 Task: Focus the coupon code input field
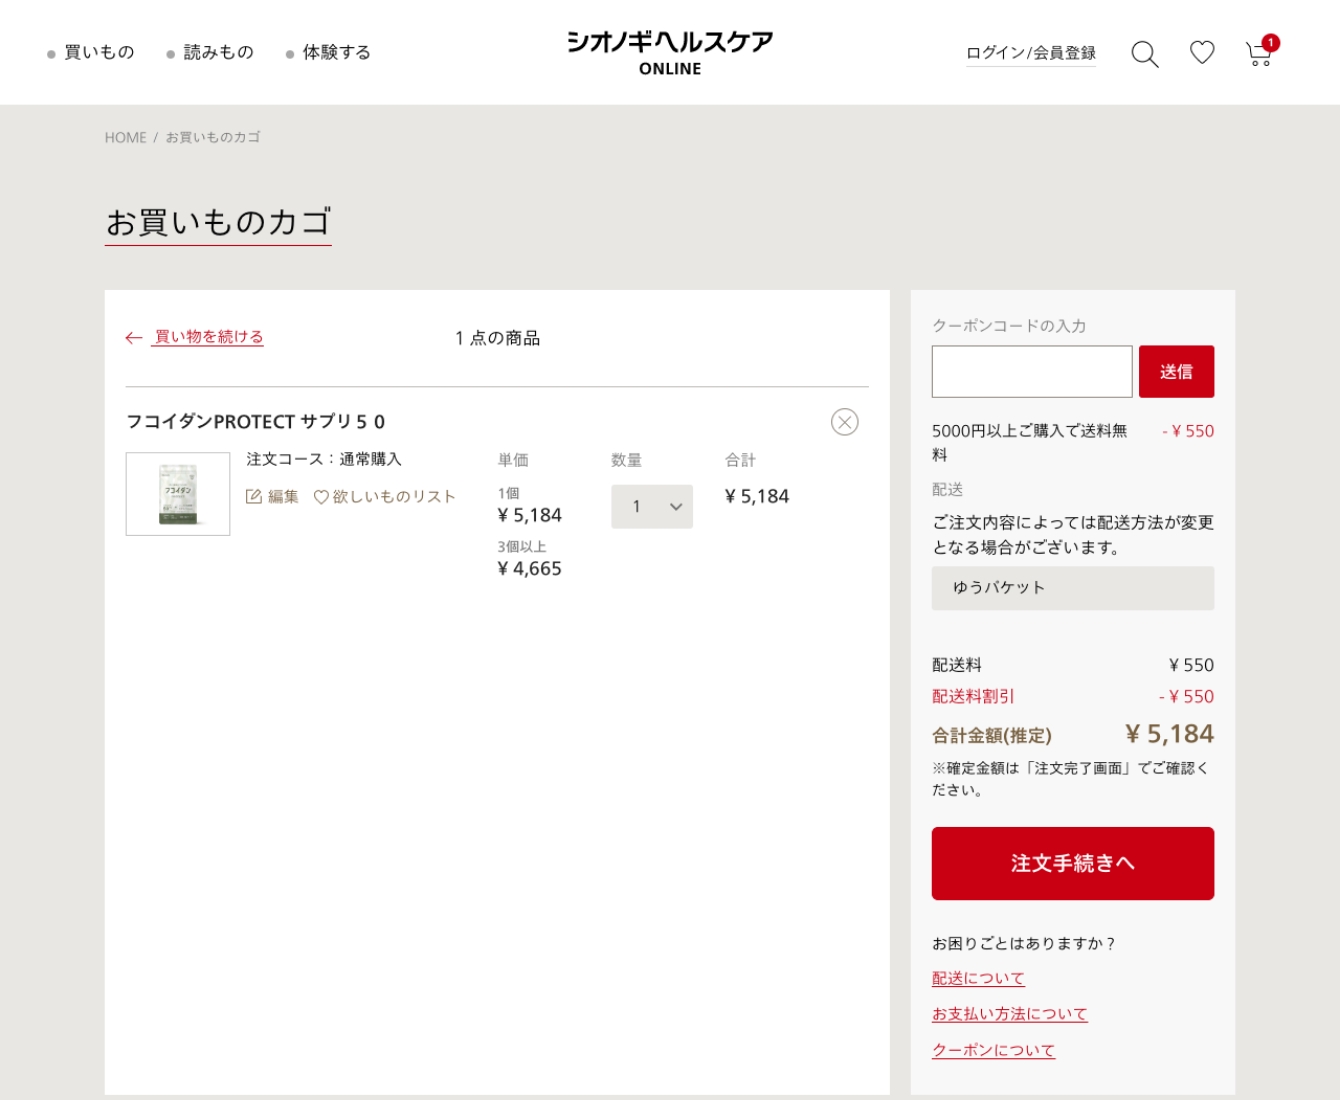point(1032,372)
